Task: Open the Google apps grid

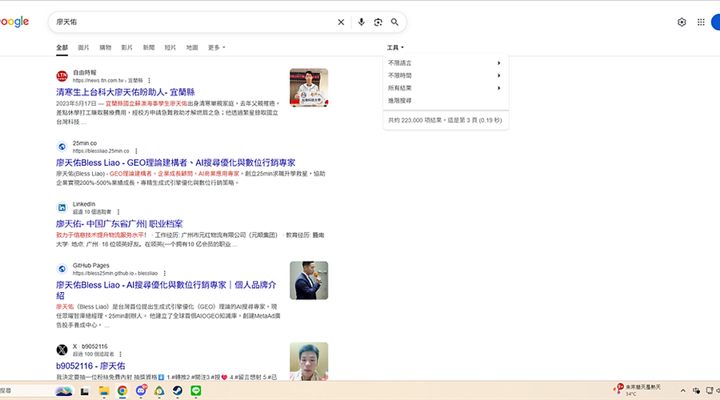Action: [701, 22]
